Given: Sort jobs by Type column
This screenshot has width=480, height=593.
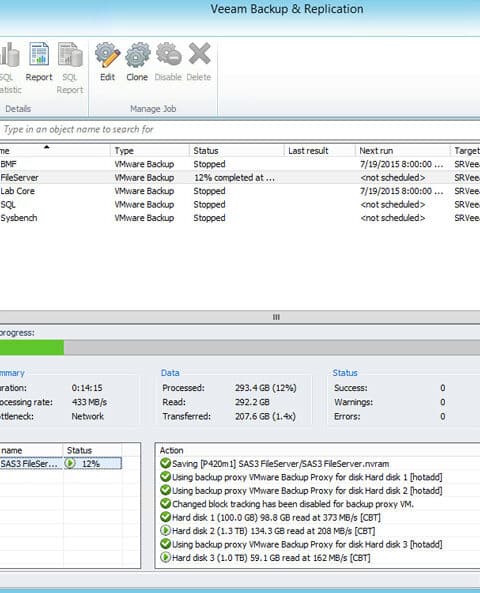Looking at the screenshot, I should click(150, 151).
